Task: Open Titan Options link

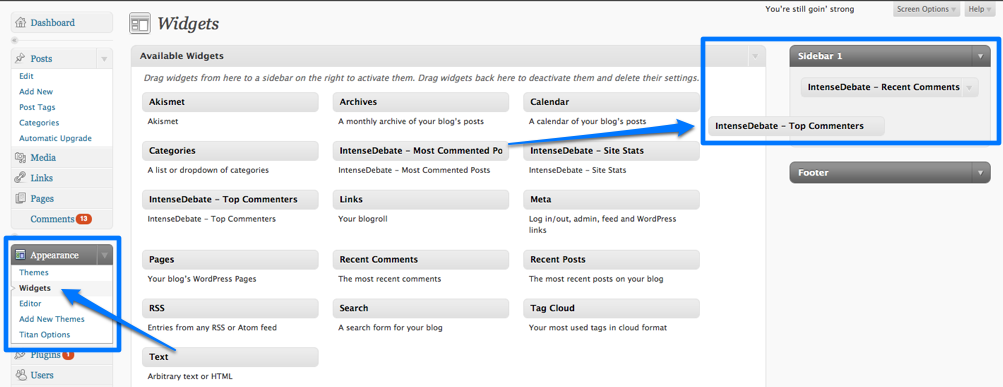Action: (45, 335)
